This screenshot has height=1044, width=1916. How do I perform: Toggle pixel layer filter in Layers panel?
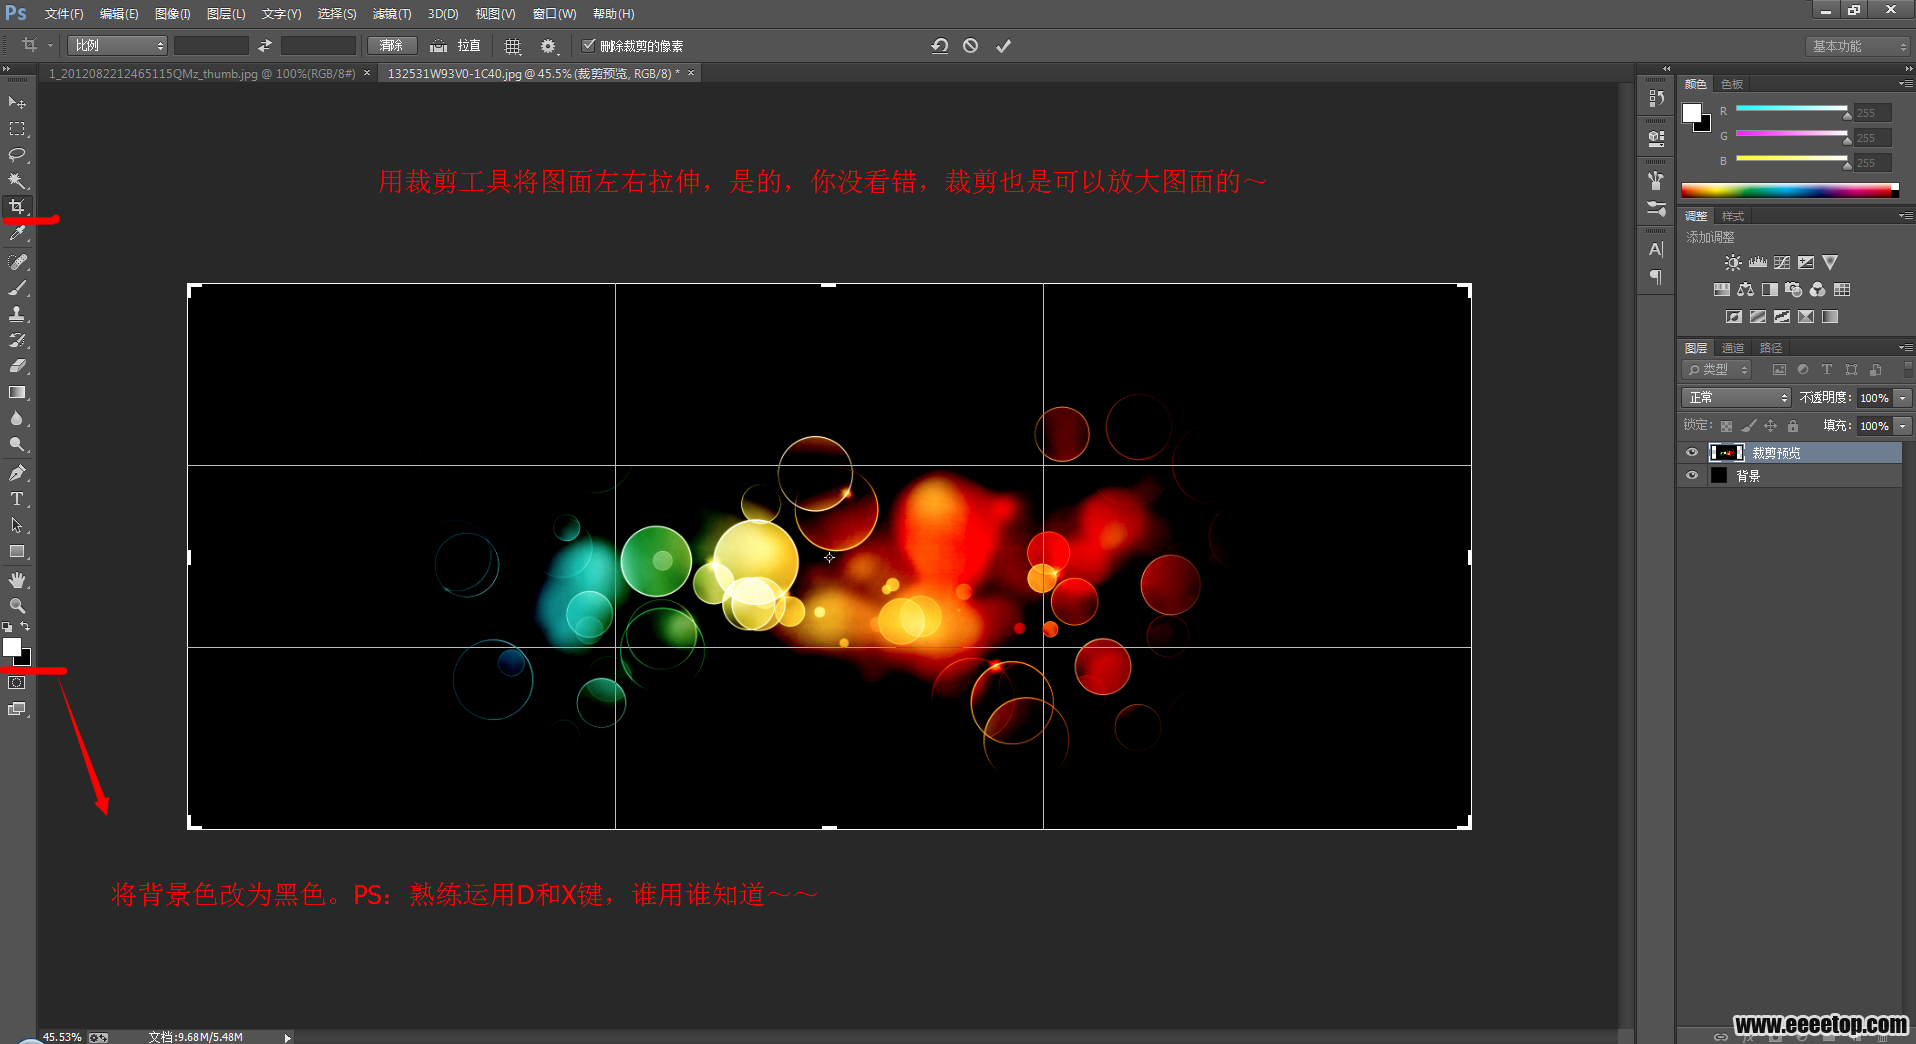pyautogui.click(x=1779, y=370)
